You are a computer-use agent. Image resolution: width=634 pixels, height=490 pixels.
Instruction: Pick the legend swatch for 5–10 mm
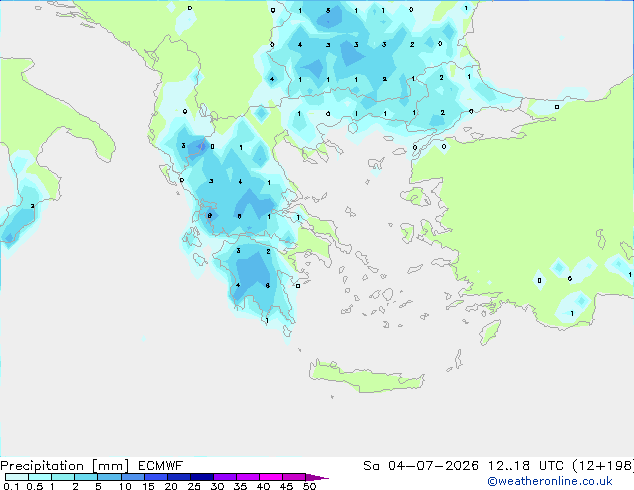point(109,477)
